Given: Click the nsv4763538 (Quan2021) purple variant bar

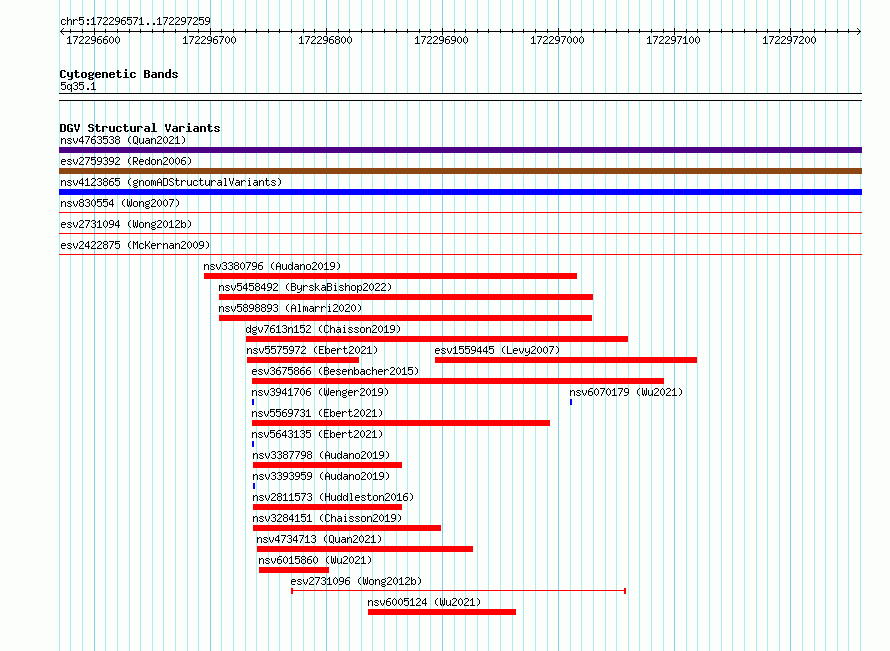Looking at the screenshot, I should coord(460,150).
